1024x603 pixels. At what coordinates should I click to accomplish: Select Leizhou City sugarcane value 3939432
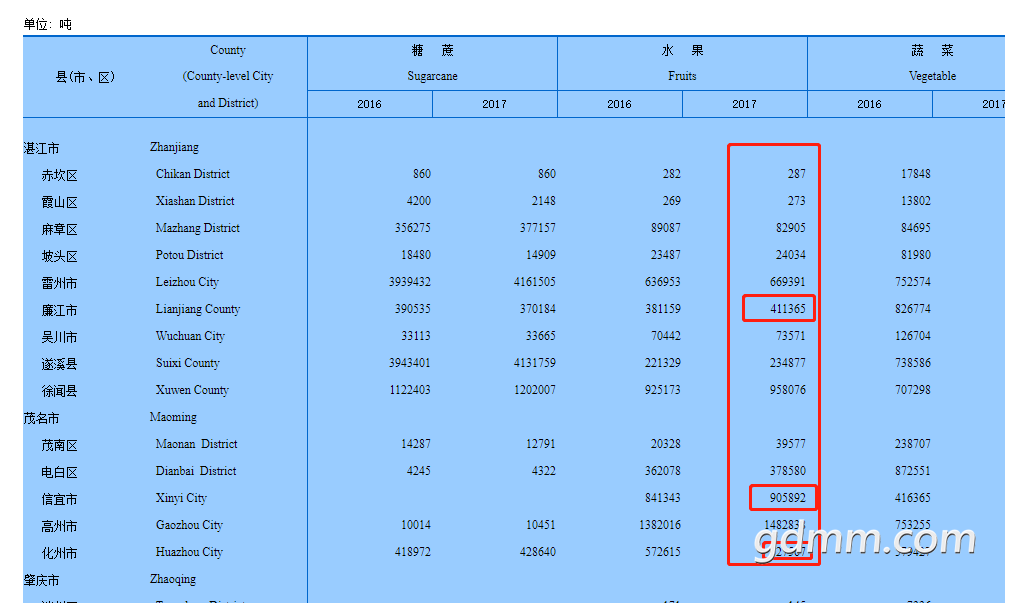[x=409, y=282]
